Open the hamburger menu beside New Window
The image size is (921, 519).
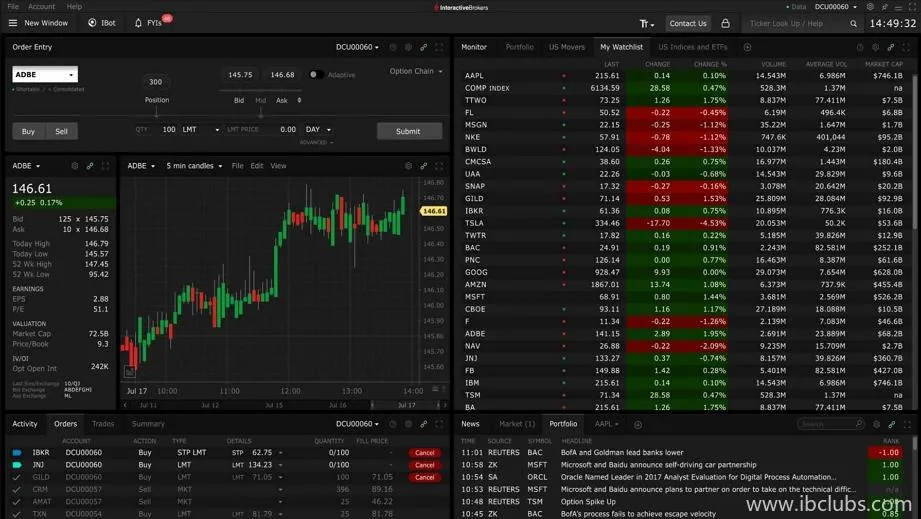12,23
